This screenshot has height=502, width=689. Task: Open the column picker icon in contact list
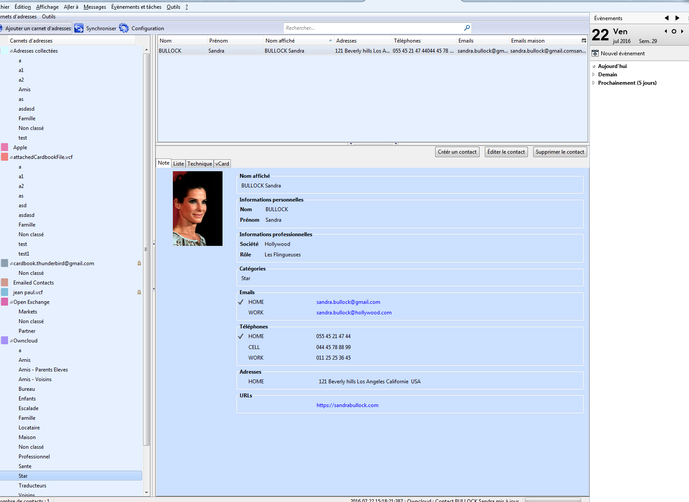[584, 40]
